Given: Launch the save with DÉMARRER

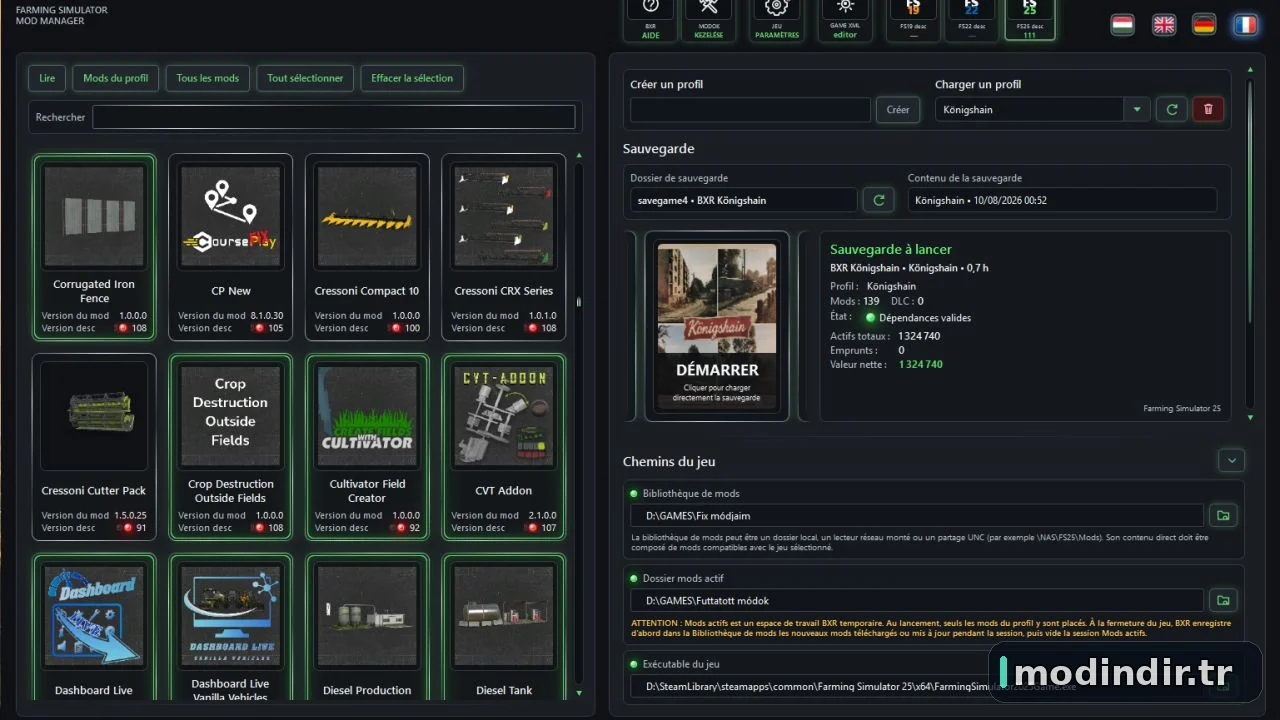Looking at the screenshot, I should tap(717, 327).
